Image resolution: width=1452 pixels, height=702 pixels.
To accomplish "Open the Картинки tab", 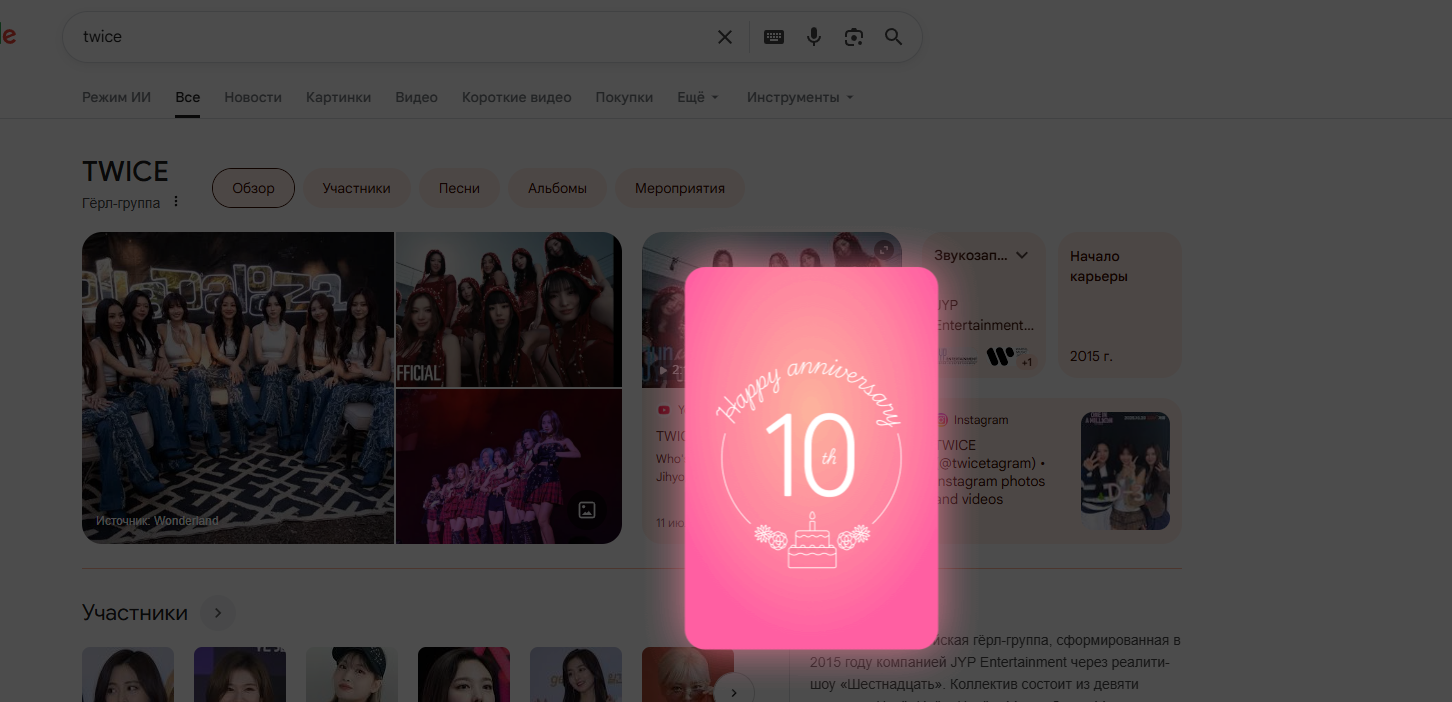I will tap(338, 97).
